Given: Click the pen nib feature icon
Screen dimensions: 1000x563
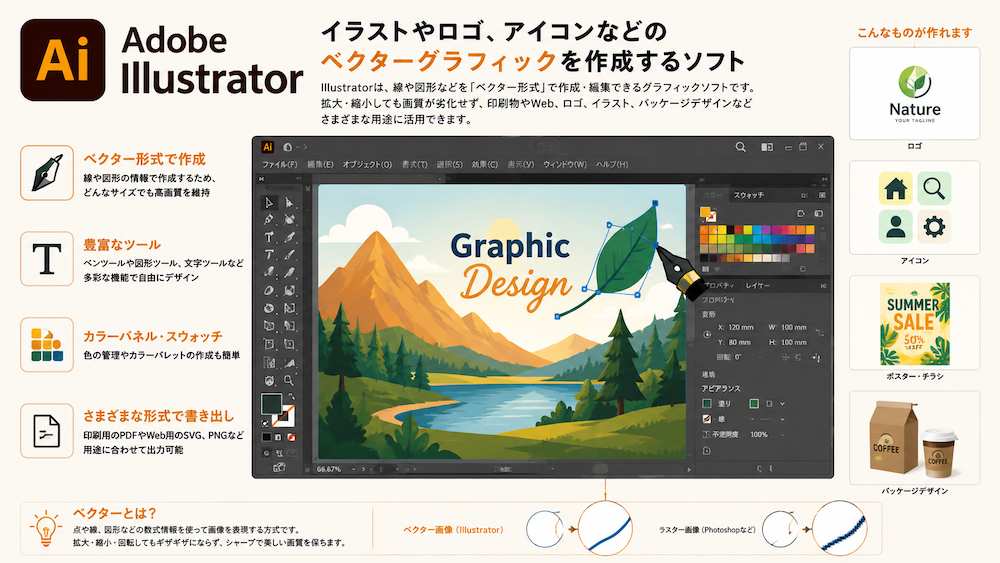Looking at the screenshot, I should pos(47,173).
